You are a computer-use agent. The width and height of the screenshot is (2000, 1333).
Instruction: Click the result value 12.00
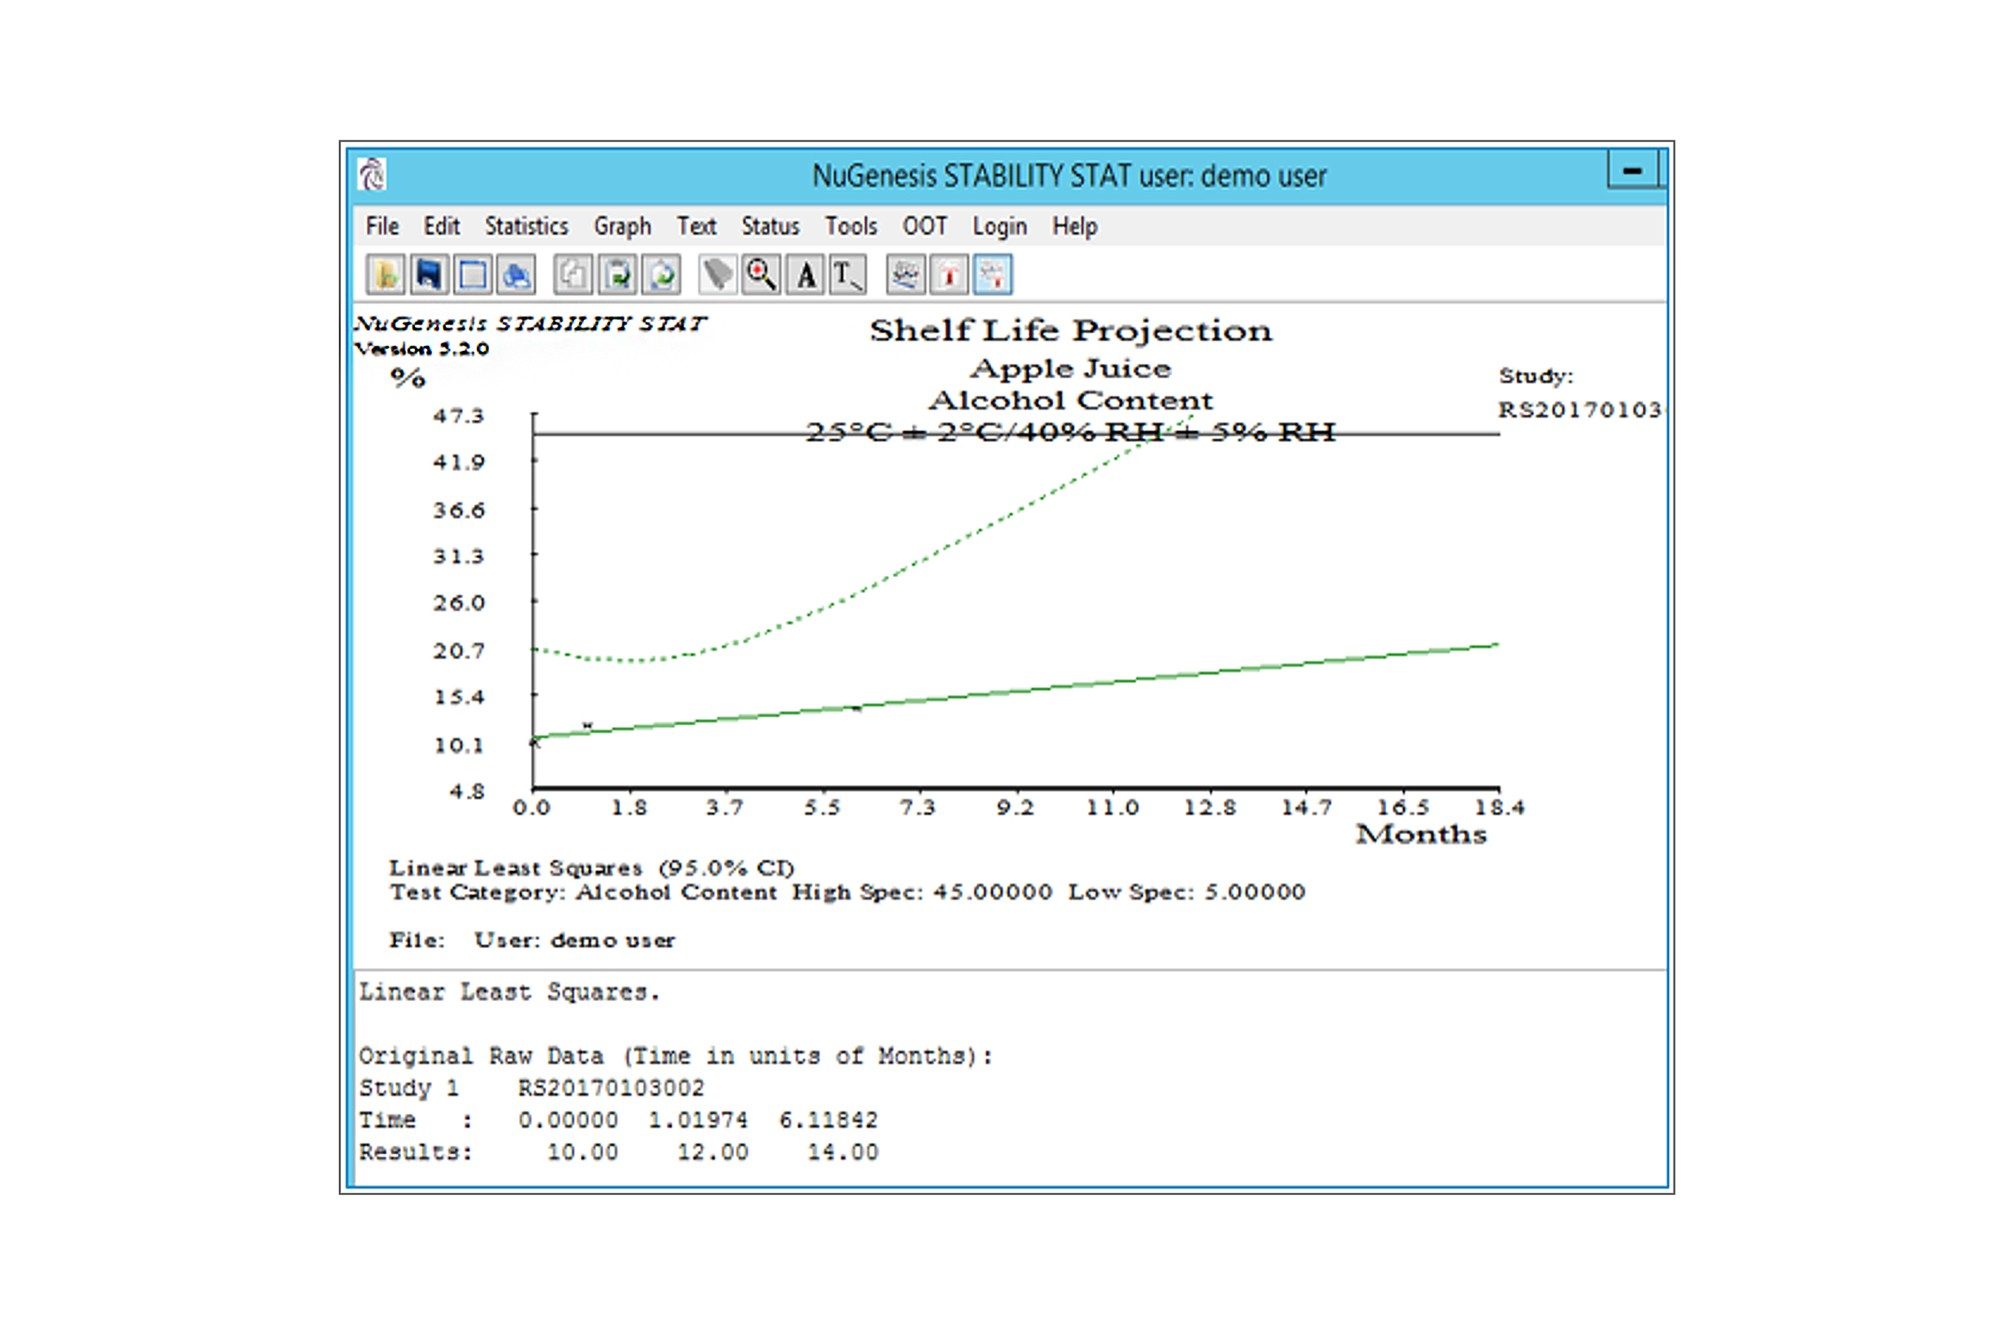click(712, 1152)
